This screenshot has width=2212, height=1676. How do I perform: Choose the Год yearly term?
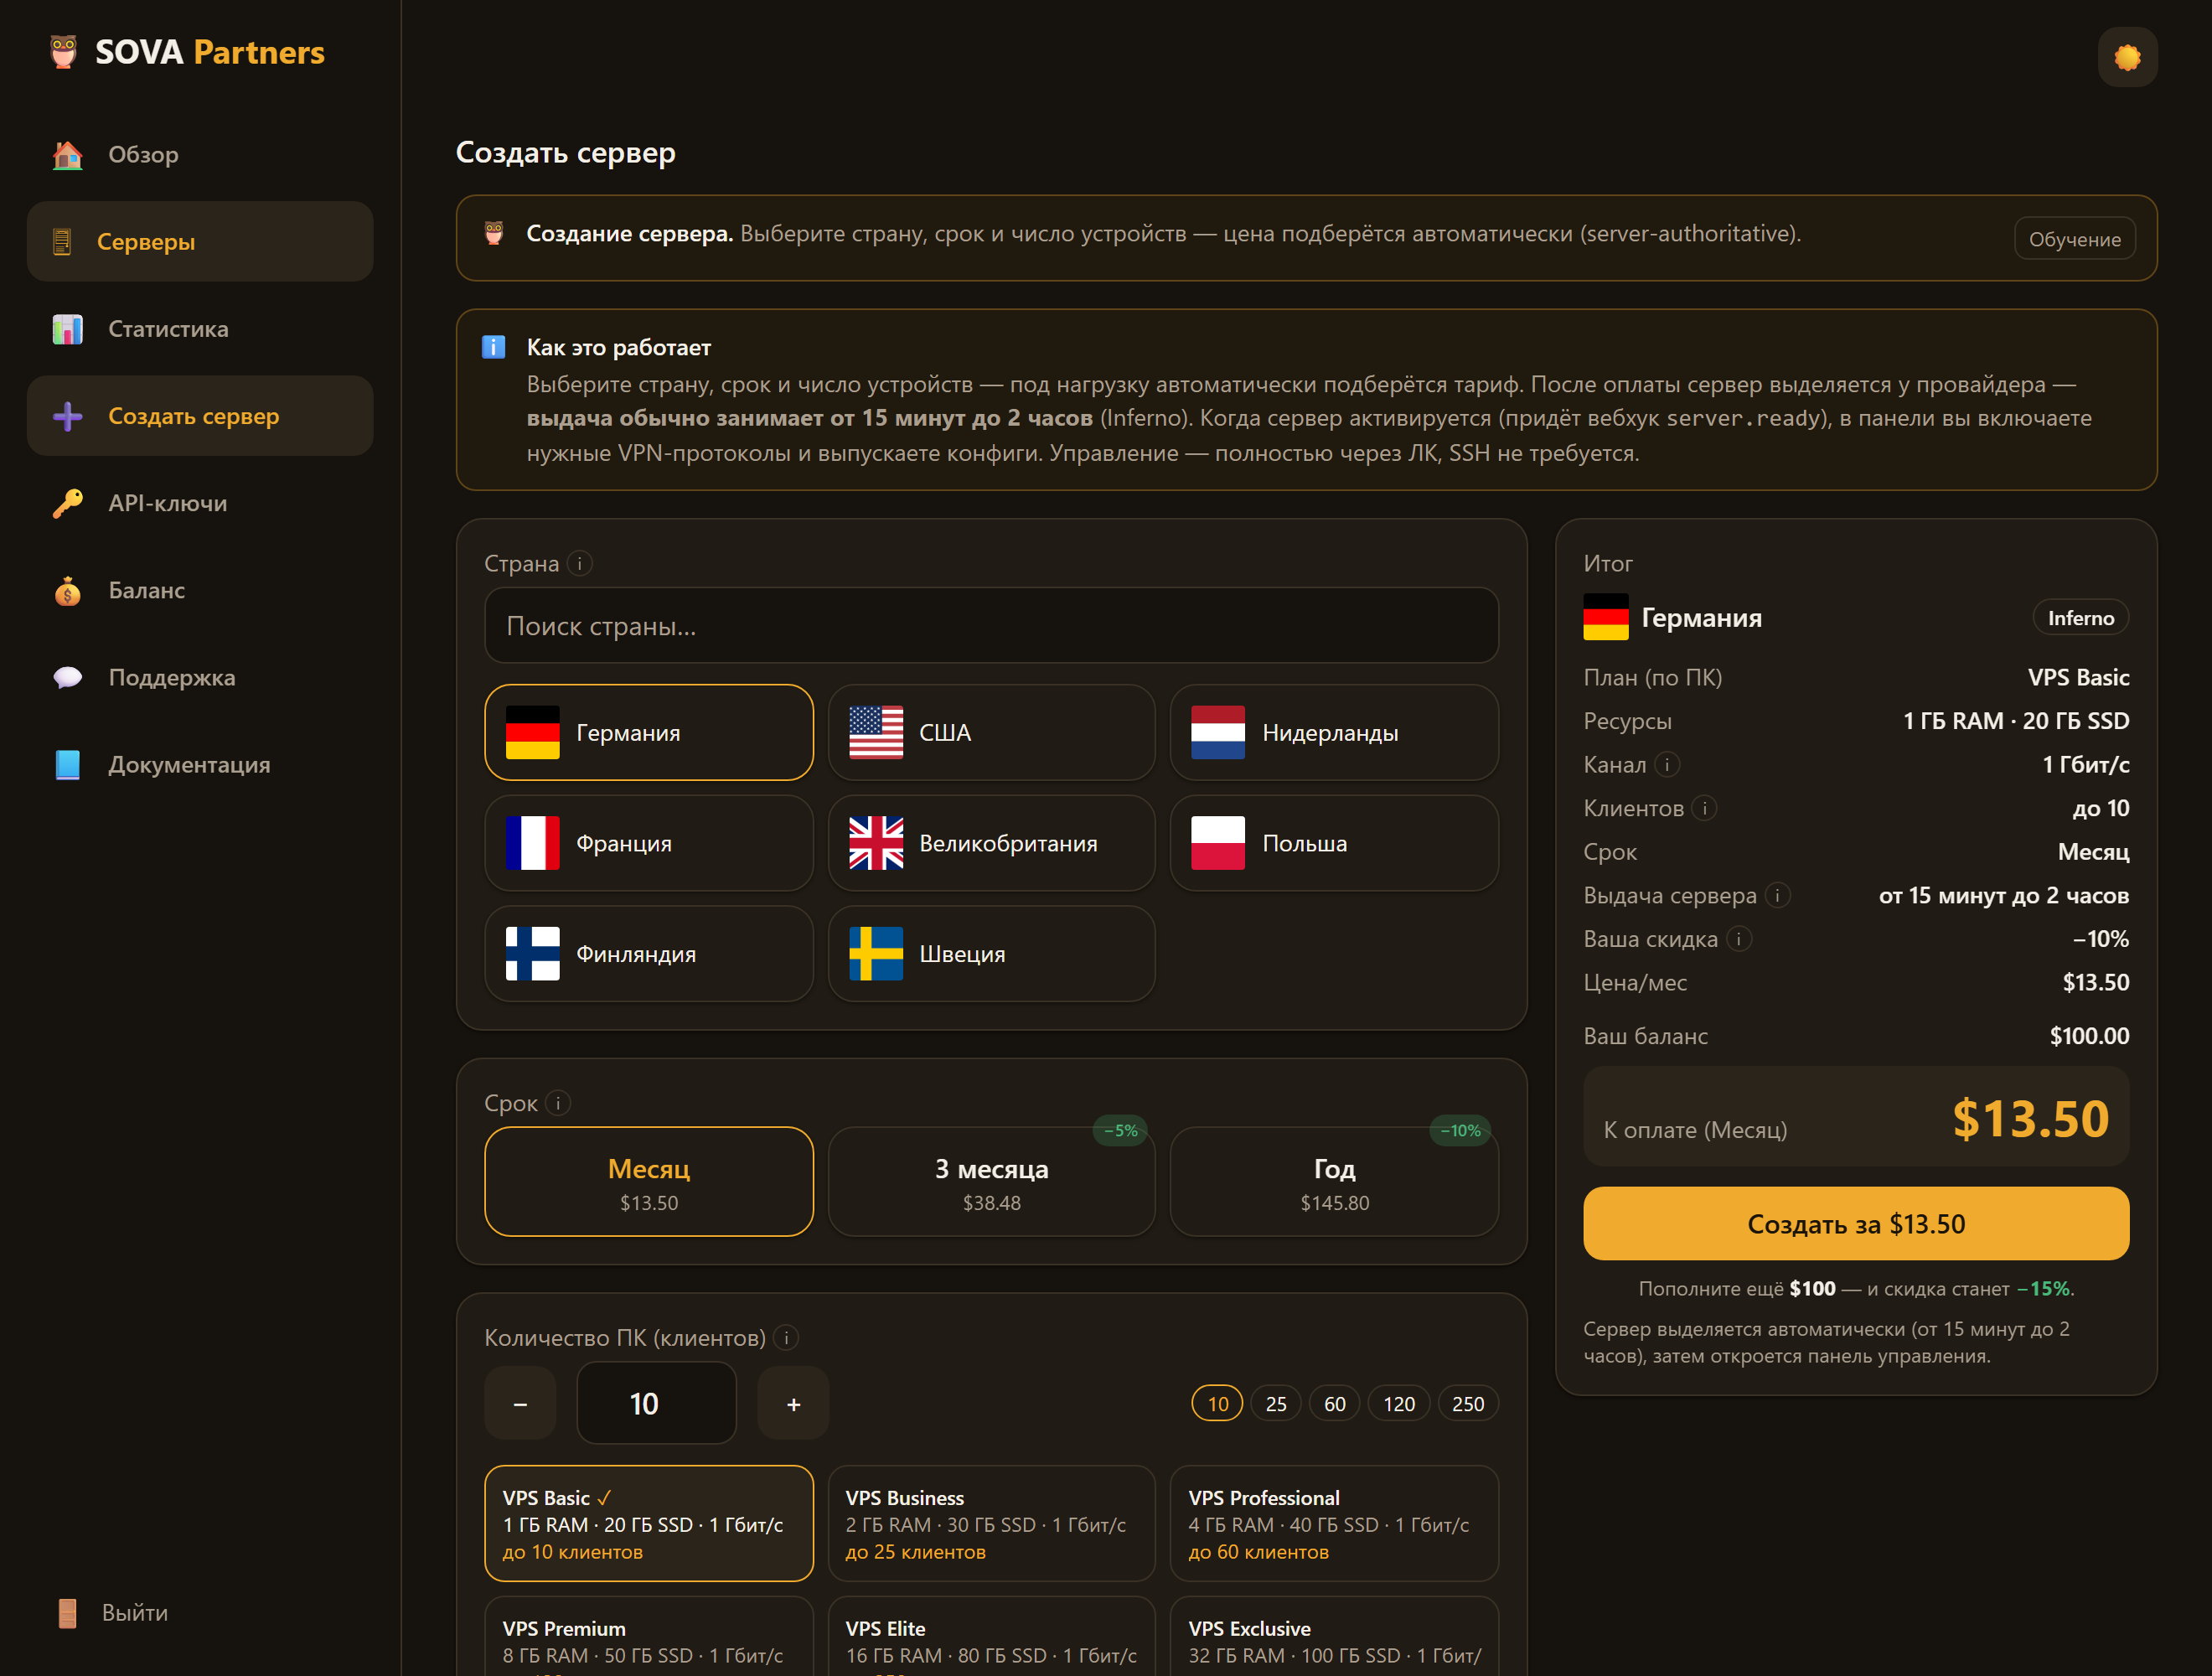point(1334,1182)
